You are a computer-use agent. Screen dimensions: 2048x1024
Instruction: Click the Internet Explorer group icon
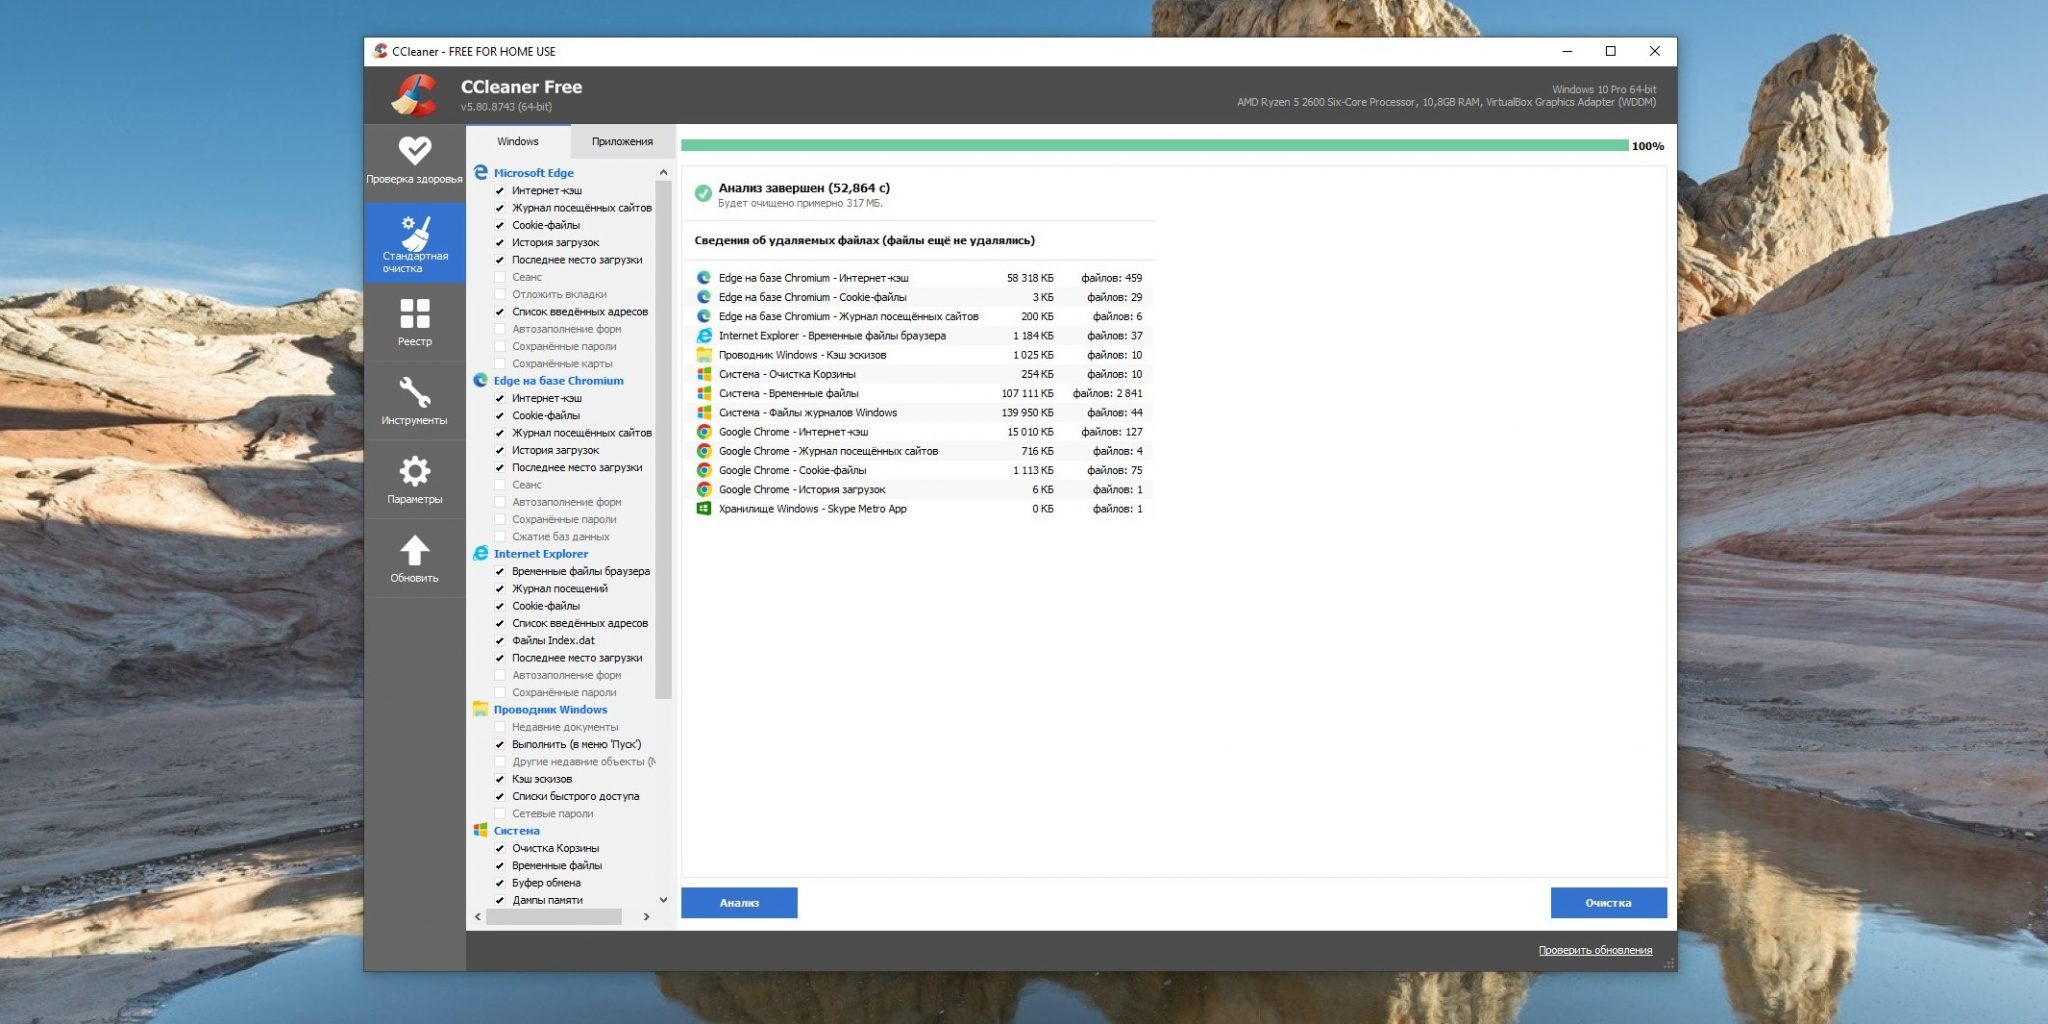click(481, 553)
